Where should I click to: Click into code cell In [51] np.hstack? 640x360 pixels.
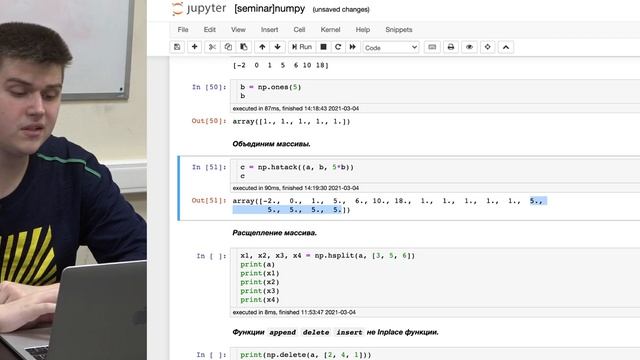pyautogui.click(x=435, y=171)
